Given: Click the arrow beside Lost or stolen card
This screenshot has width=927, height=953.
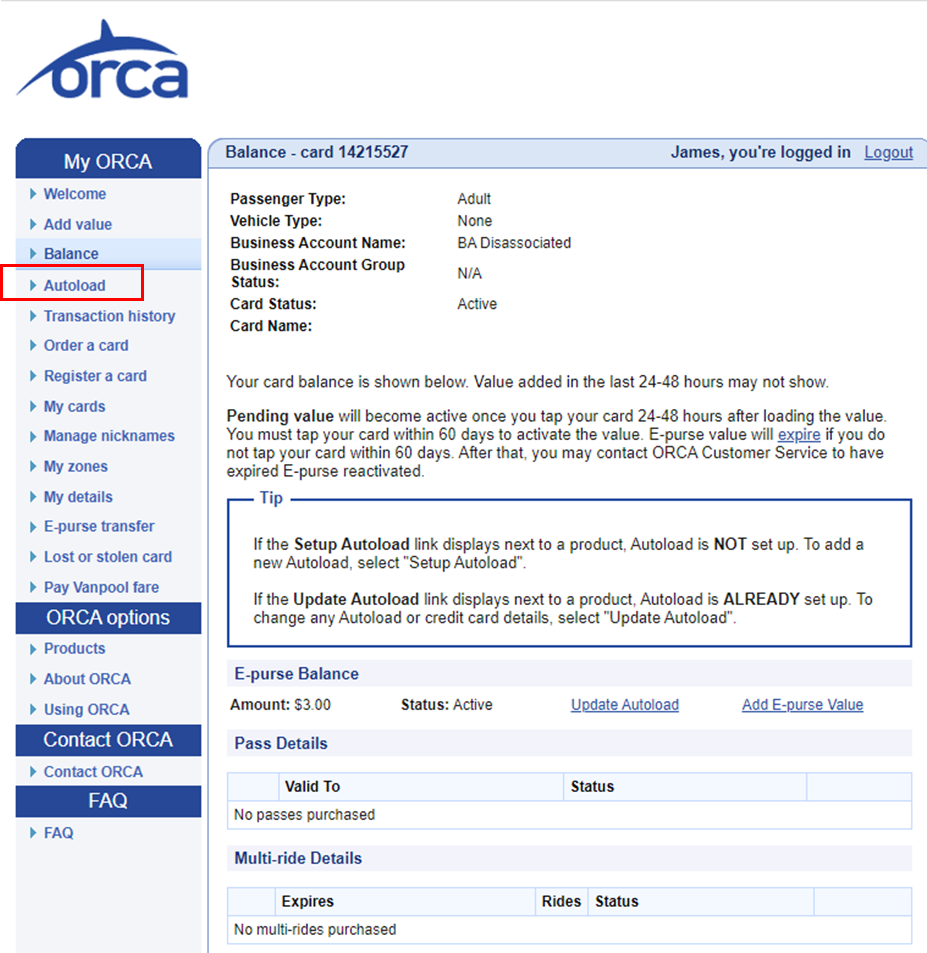Looking at the screenshot, I should tap(33, 557).
